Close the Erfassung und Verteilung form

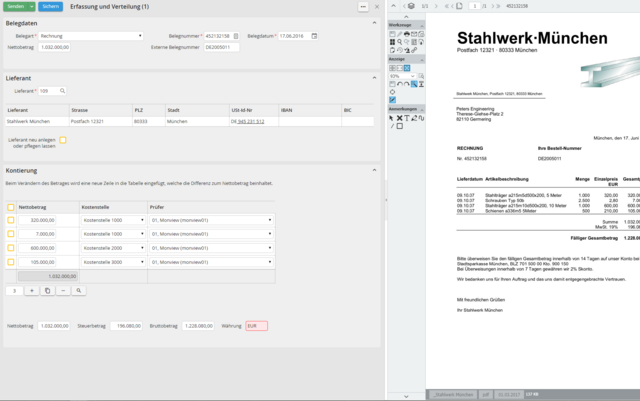pos(377,7)
